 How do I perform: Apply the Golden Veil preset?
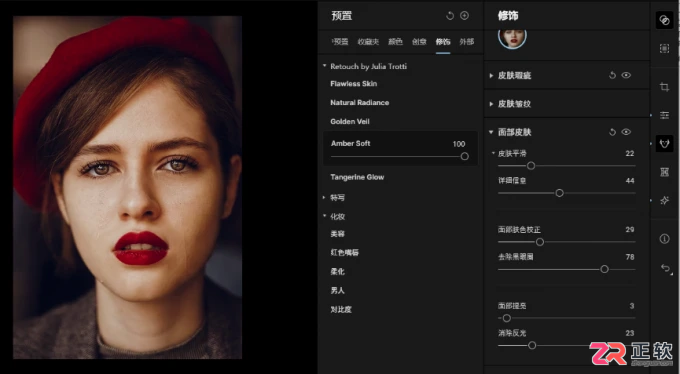(350, 121)
